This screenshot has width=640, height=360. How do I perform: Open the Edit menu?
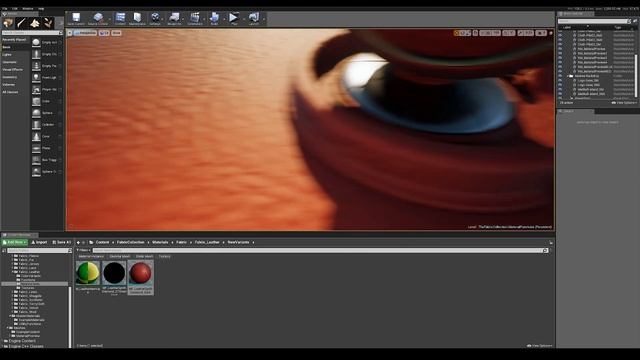pyautogui.click(x=15, y=8)
